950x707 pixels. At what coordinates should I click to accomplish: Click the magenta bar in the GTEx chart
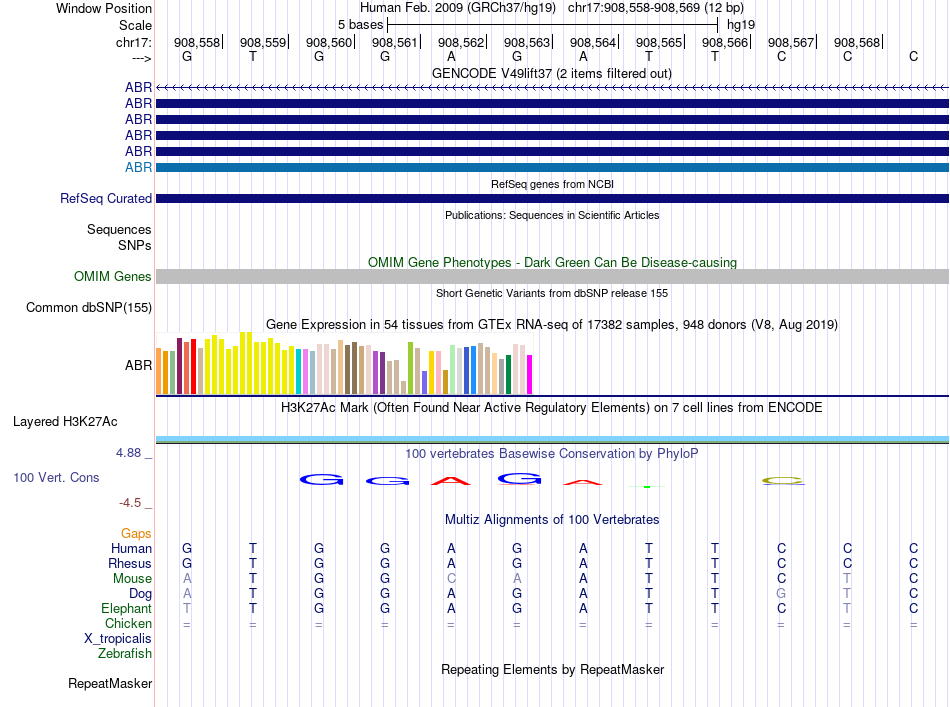point(530,374)
